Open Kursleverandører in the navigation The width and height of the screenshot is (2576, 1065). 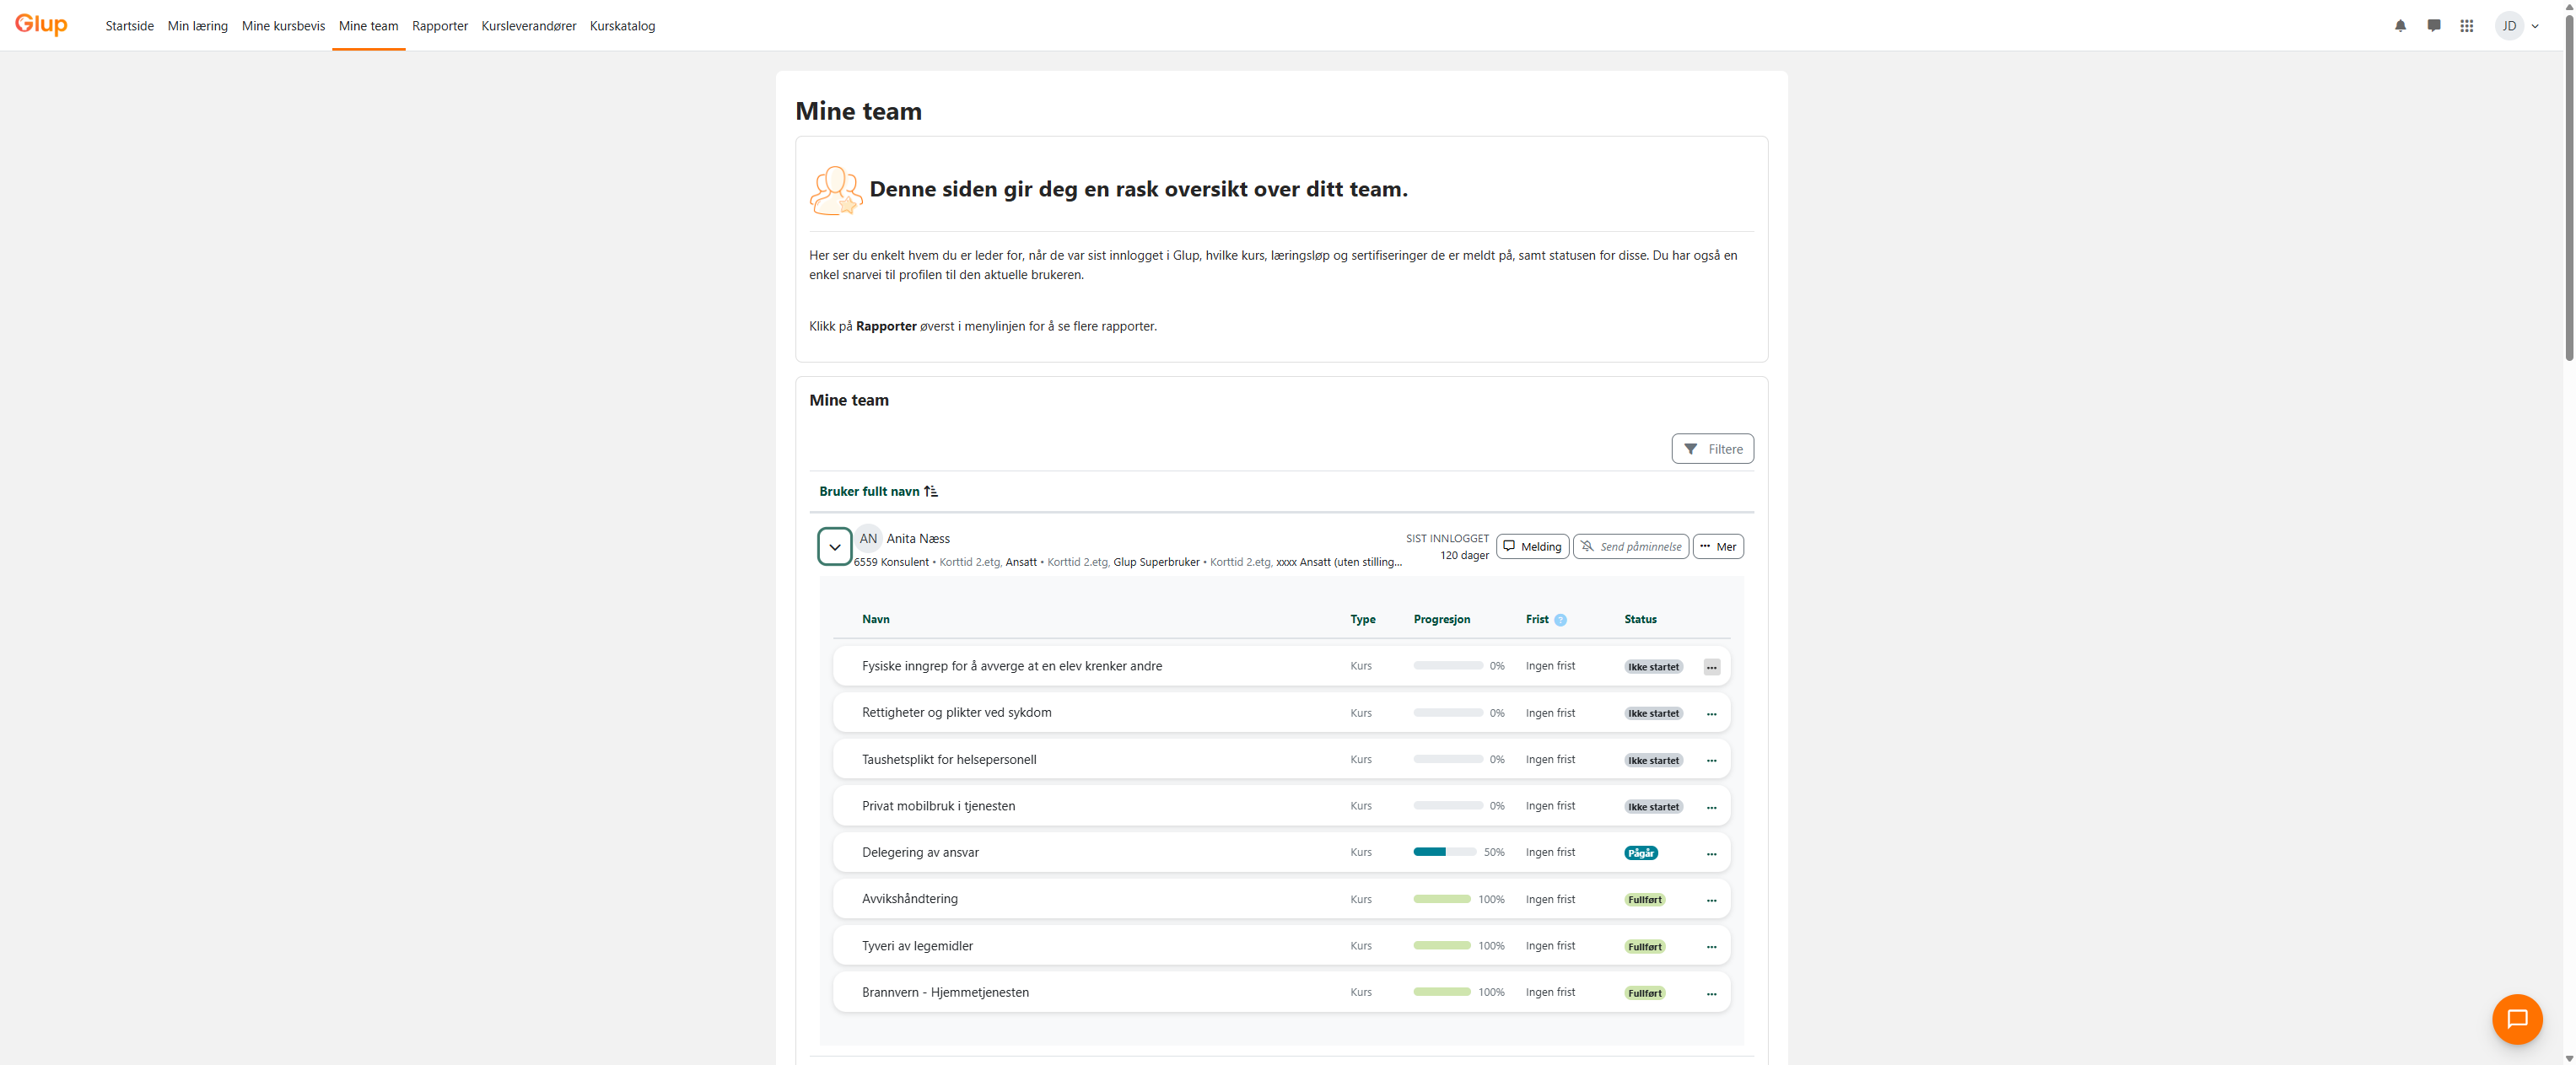[529, 26]
